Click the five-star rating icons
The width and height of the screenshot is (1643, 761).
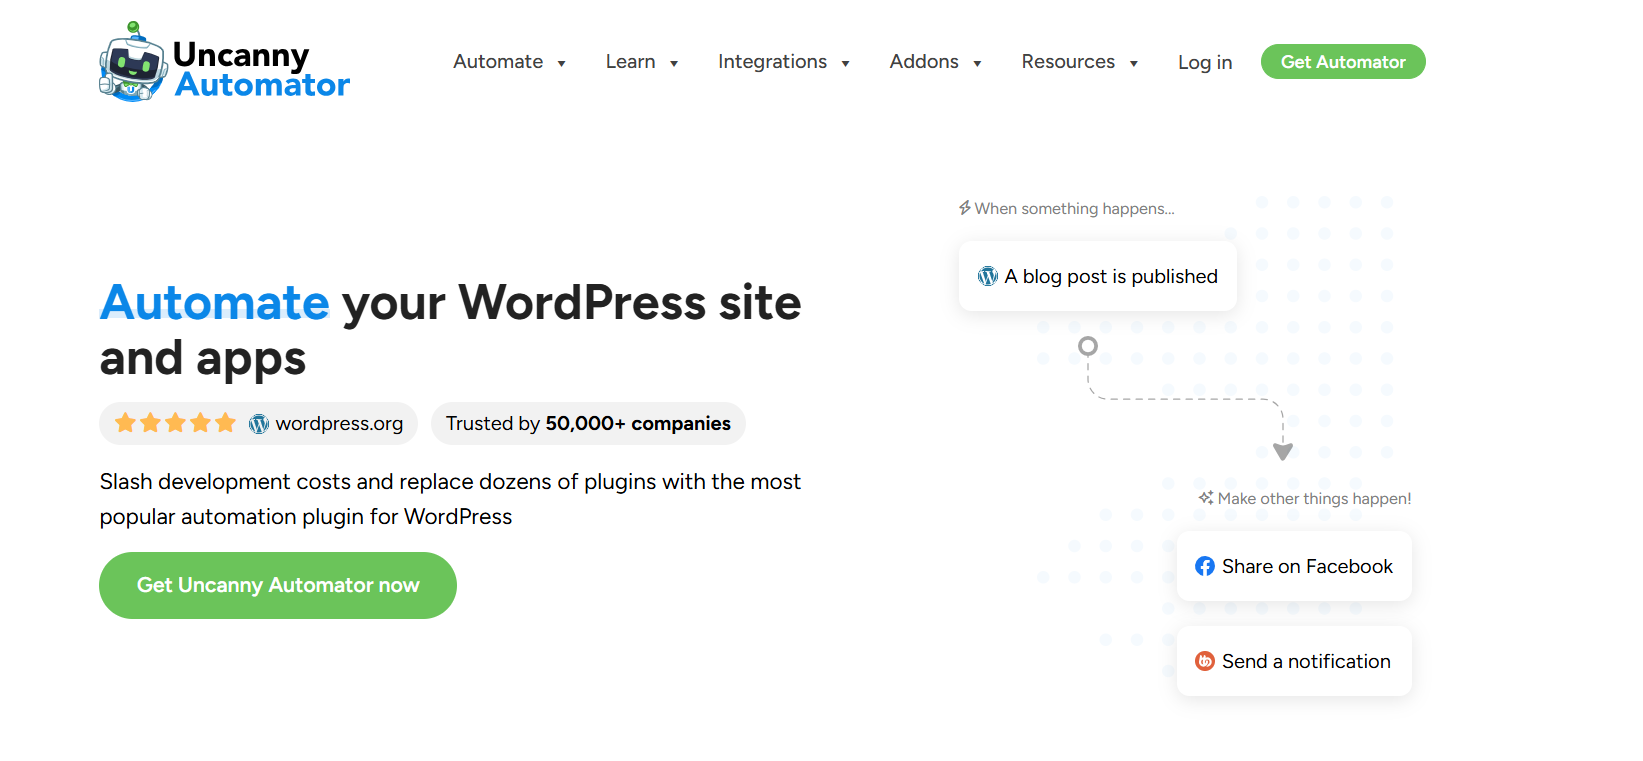[x=175, y=423]
